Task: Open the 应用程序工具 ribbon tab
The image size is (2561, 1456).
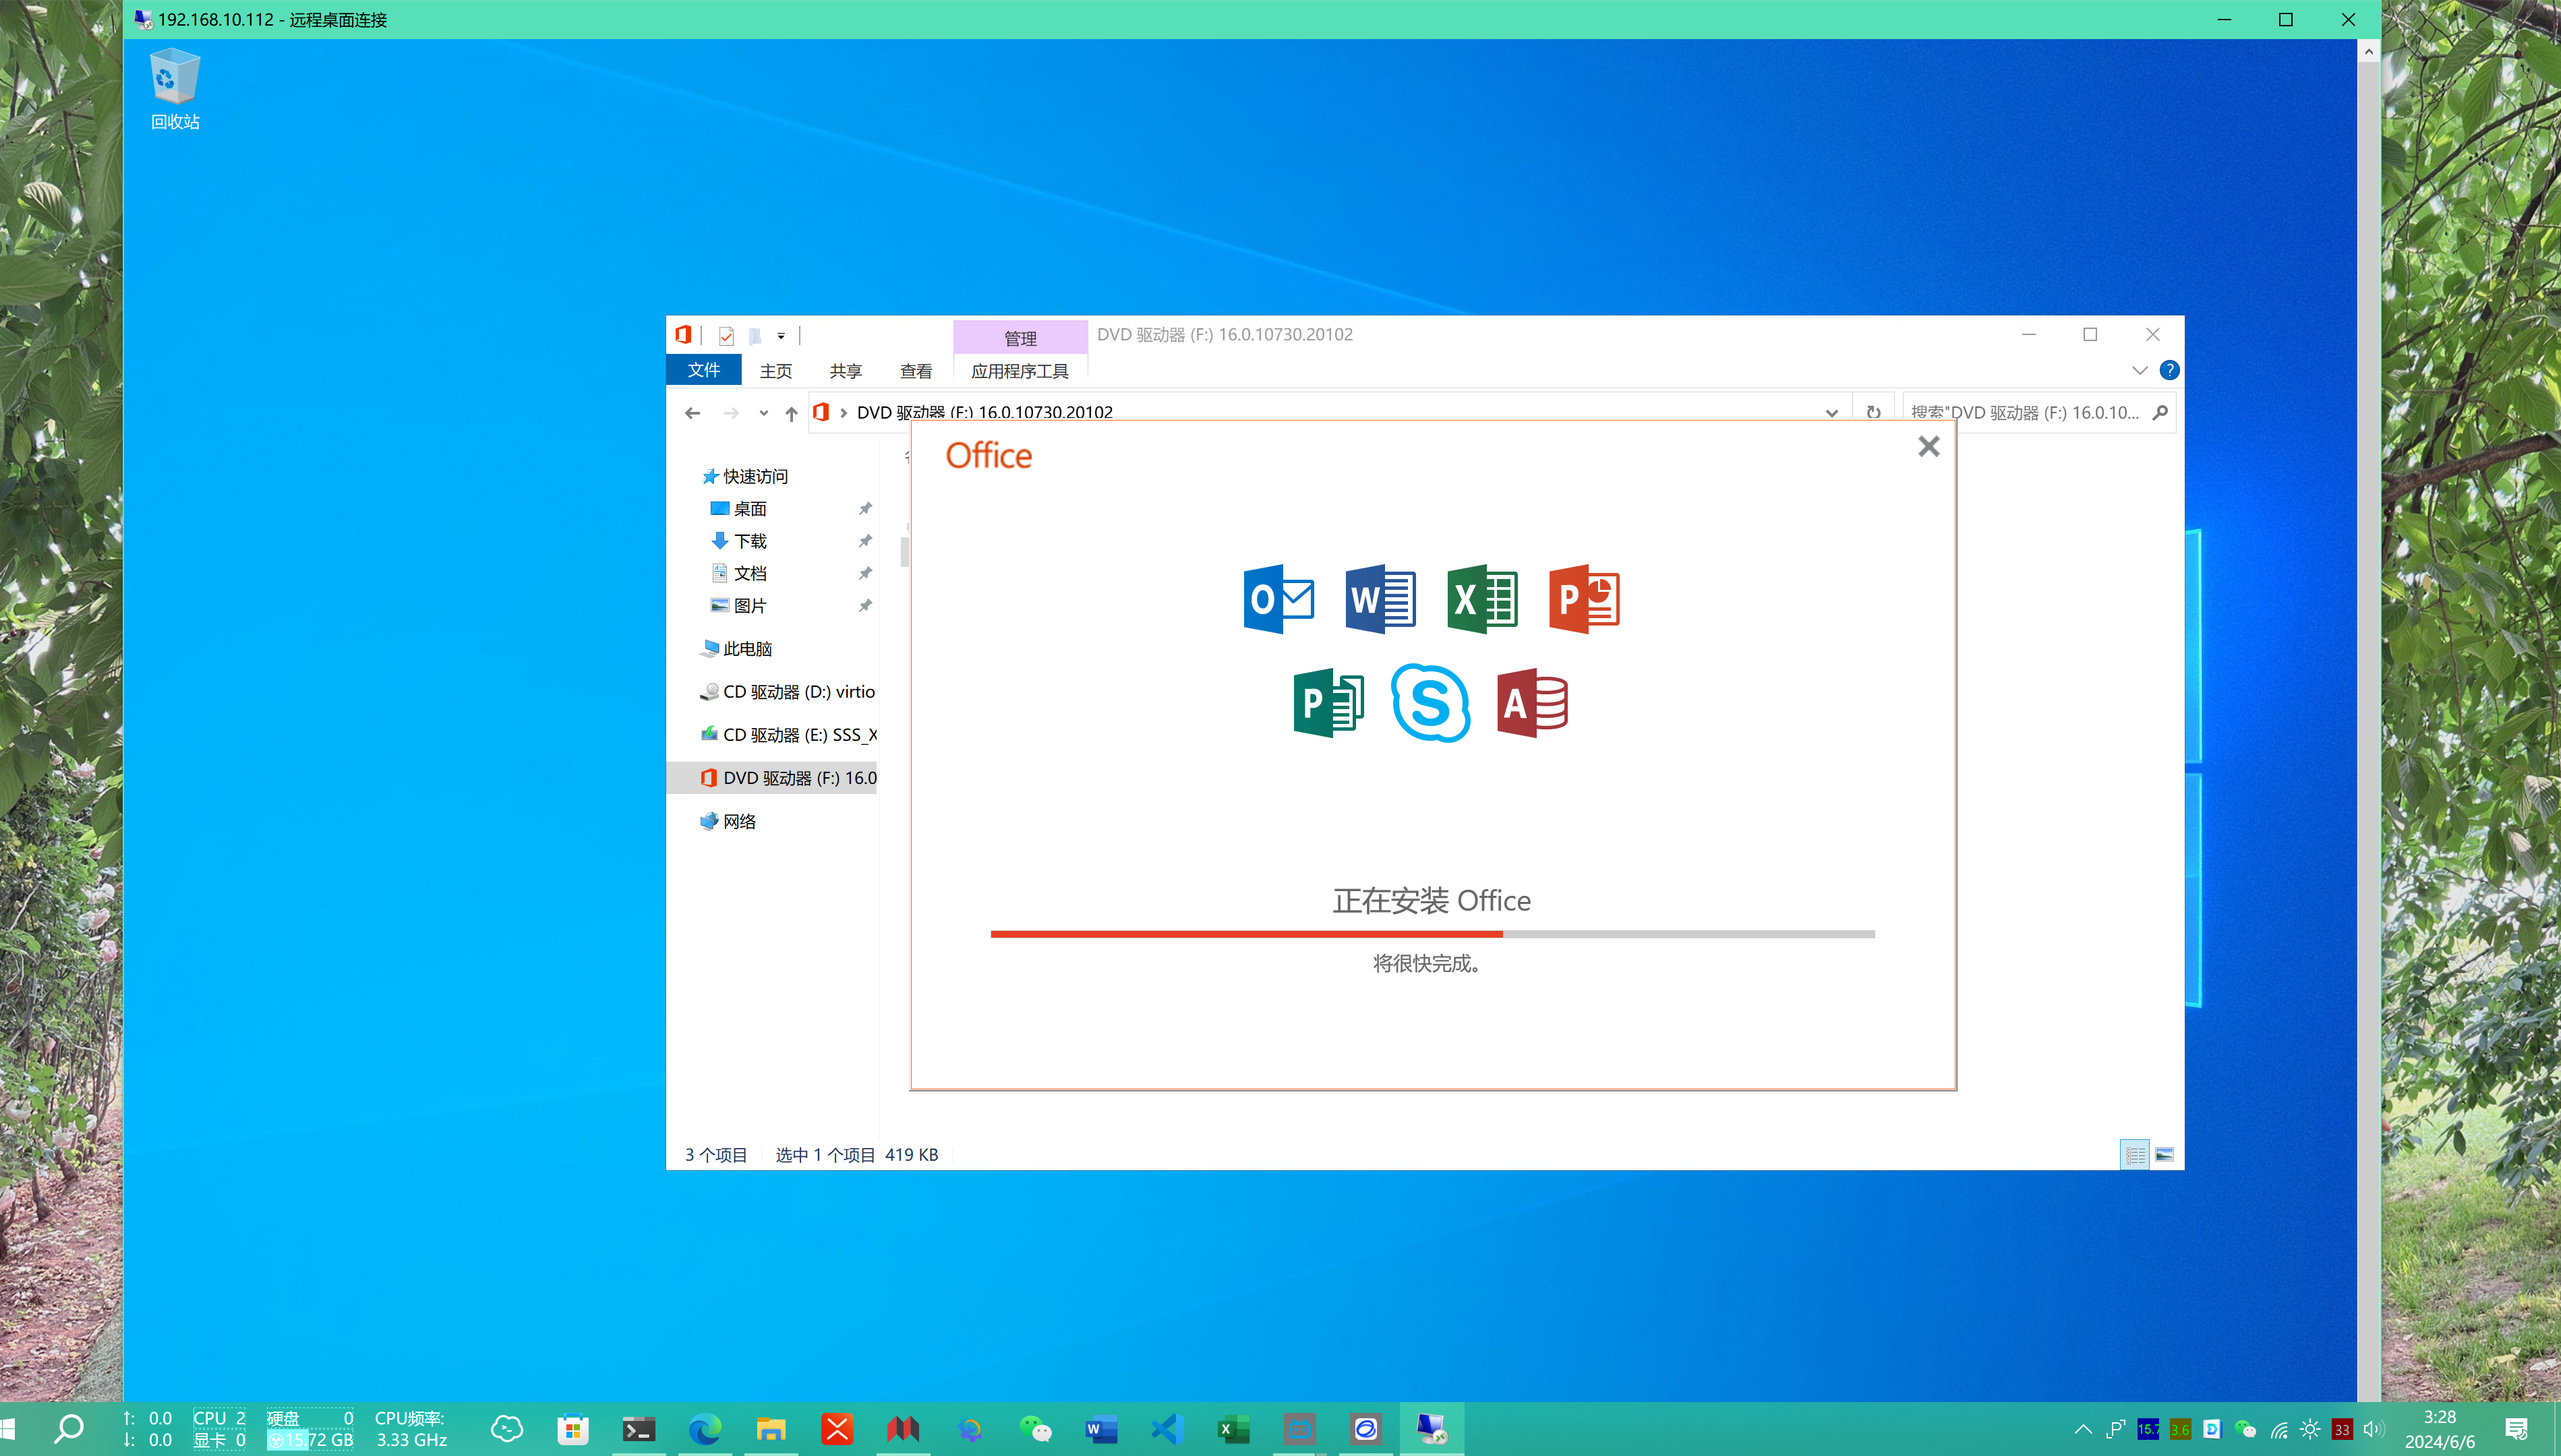Action: [1019, 371]
